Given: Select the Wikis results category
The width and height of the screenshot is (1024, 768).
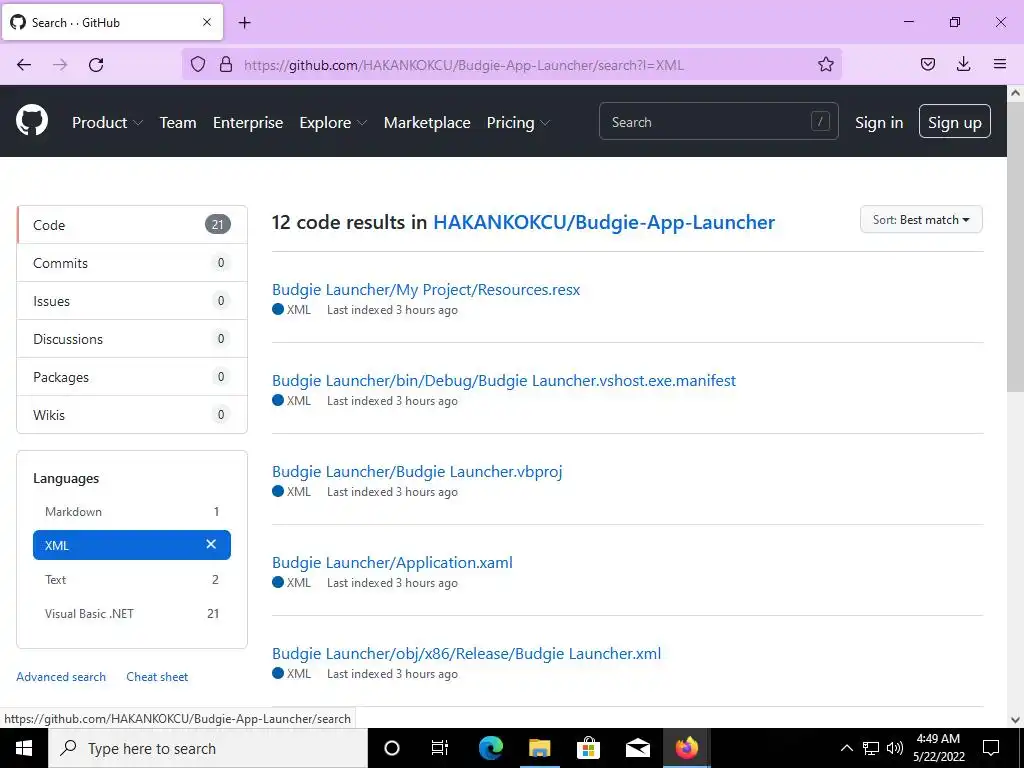Looking at the screenshot, I should [132, 414].
